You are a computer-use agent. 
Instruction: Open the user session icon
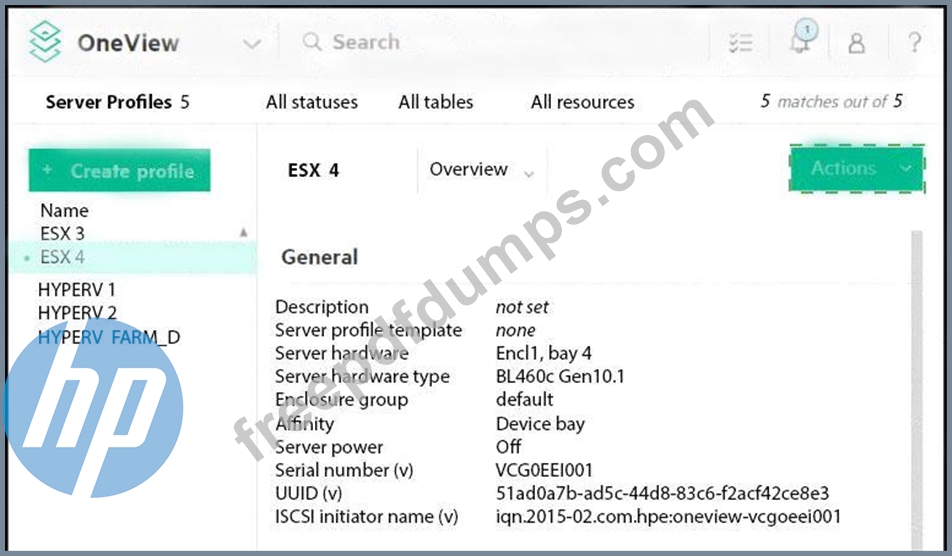point(857,42)
